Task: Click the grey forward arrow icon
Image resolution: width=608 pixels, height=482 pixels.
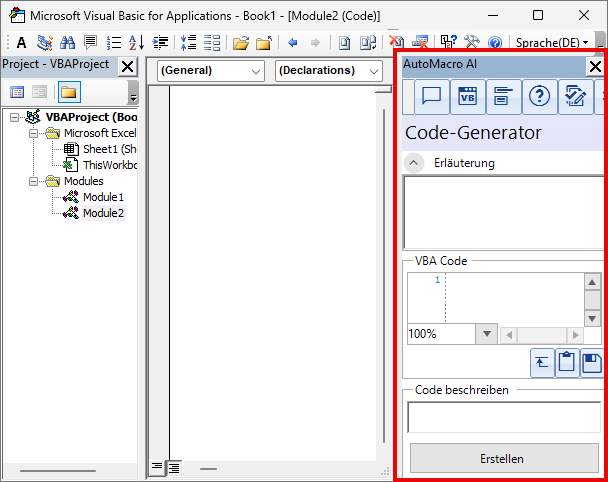Action: click(x=315, y=42)
